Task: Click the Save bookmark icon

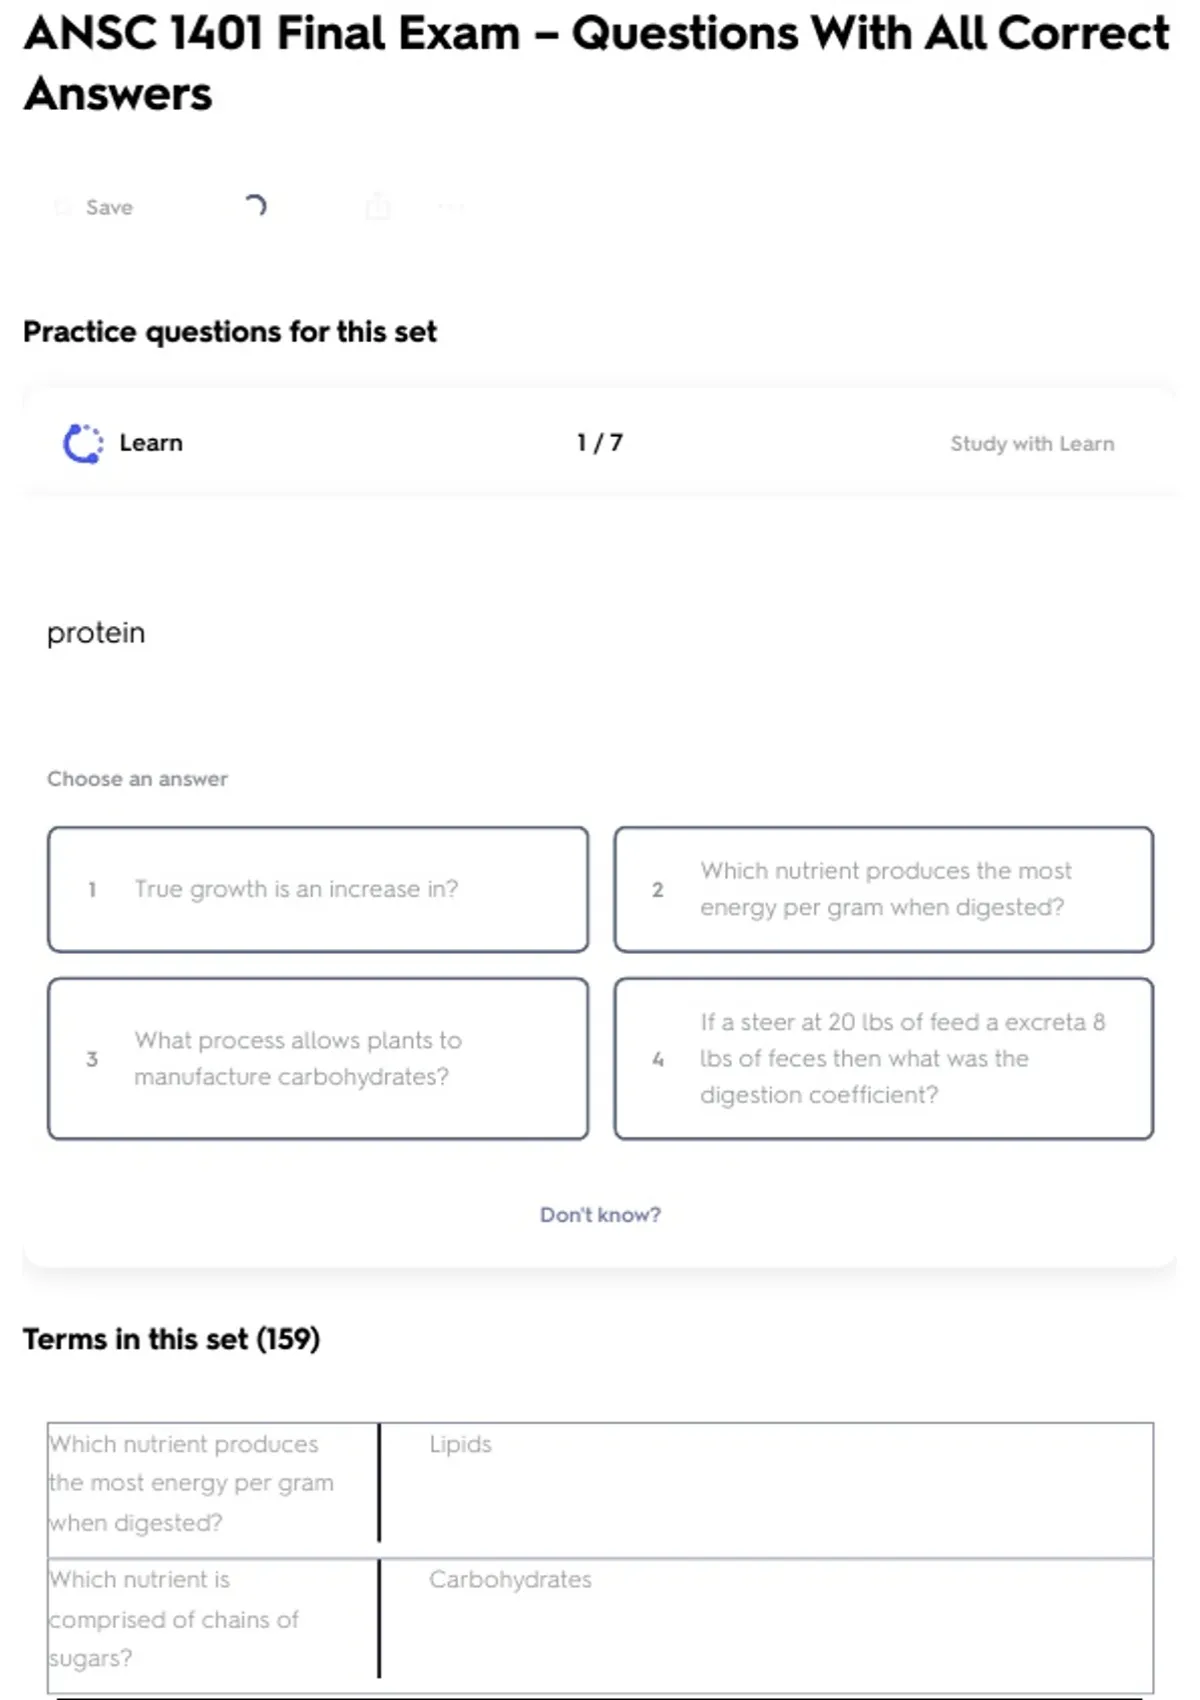Action: coord(63,207)
